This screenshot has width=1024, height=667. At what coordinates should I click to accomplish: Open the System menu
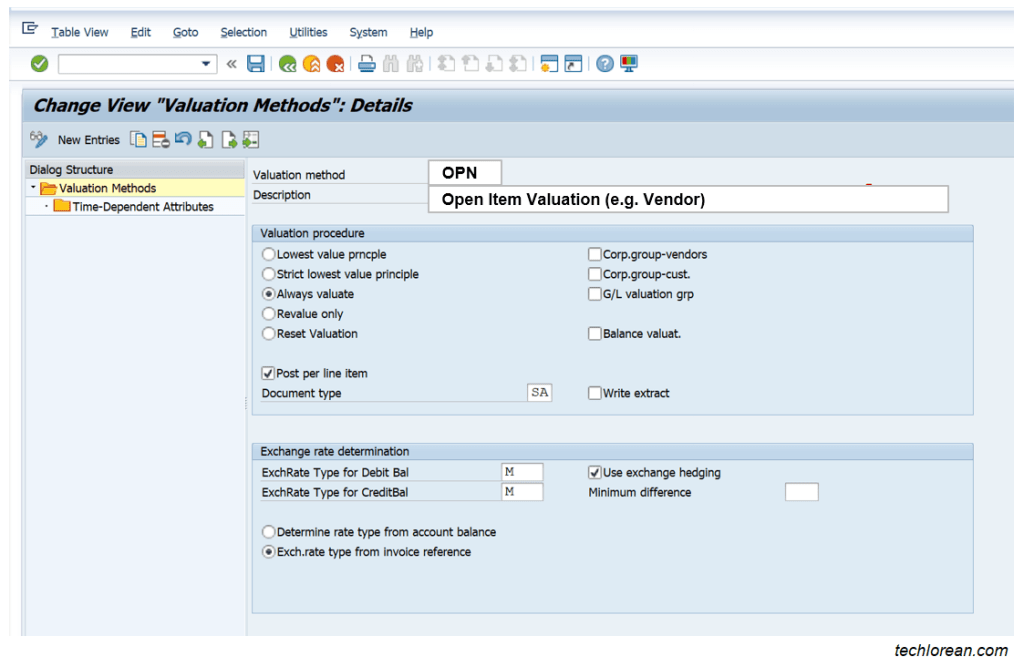[368, 31]
